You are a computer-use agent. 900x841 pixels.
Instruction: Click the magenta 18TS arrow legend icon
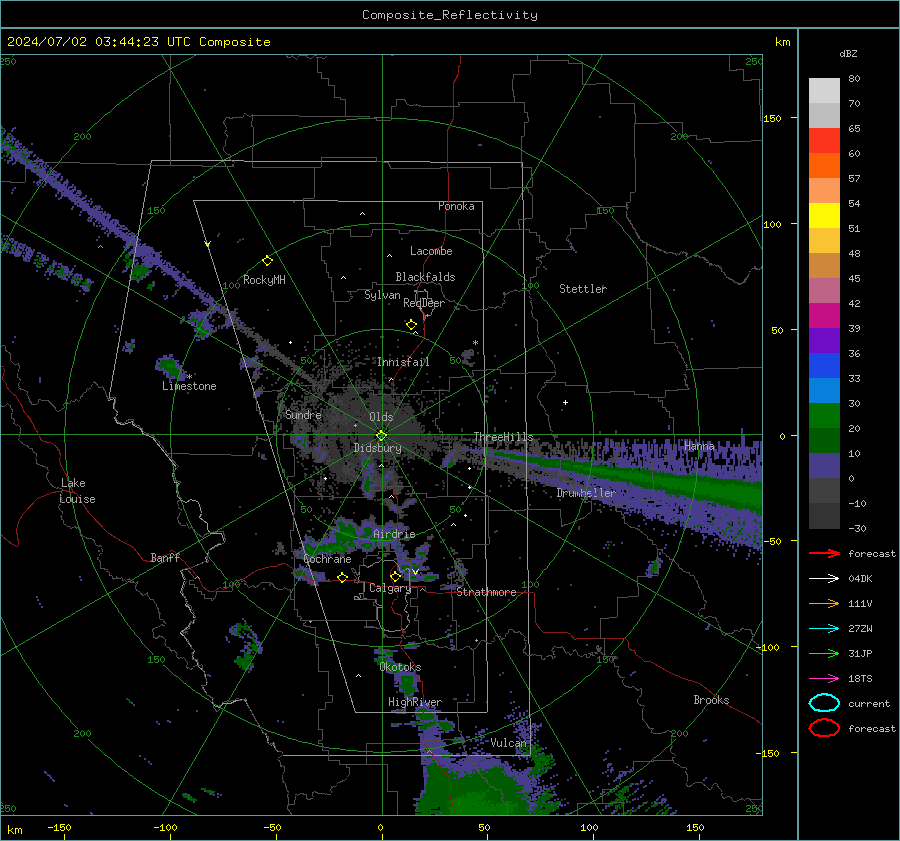point(824,679)
